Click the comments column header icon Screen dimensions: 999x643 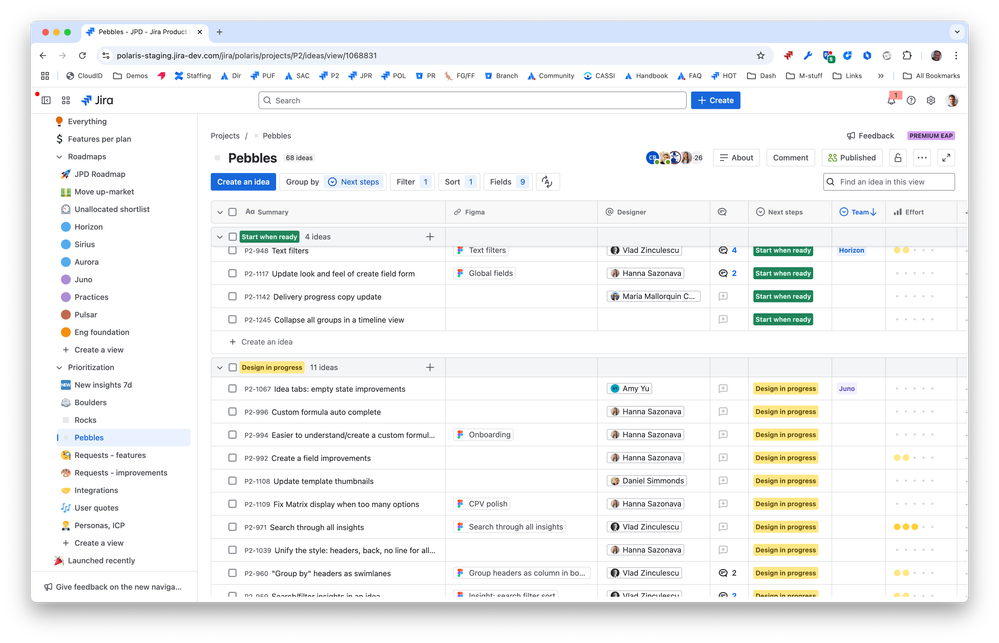pyautogui.click(x=722, y=212)
